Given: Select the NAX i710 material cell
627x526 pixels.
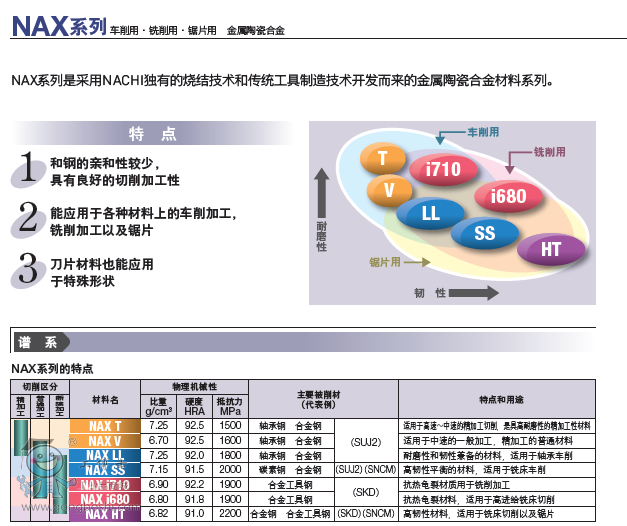Looking at the screenshot, I should (105, 485).
